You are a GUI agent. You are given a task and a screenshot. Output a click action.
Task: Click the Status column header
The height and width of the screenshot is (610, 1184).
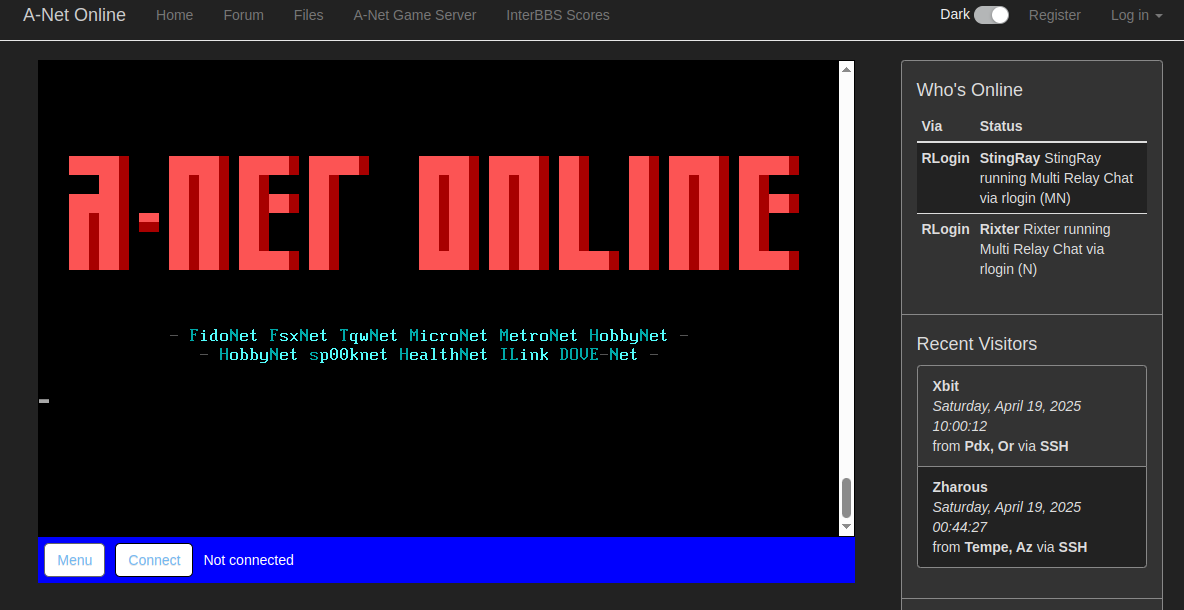click(x=1001, y=126)
